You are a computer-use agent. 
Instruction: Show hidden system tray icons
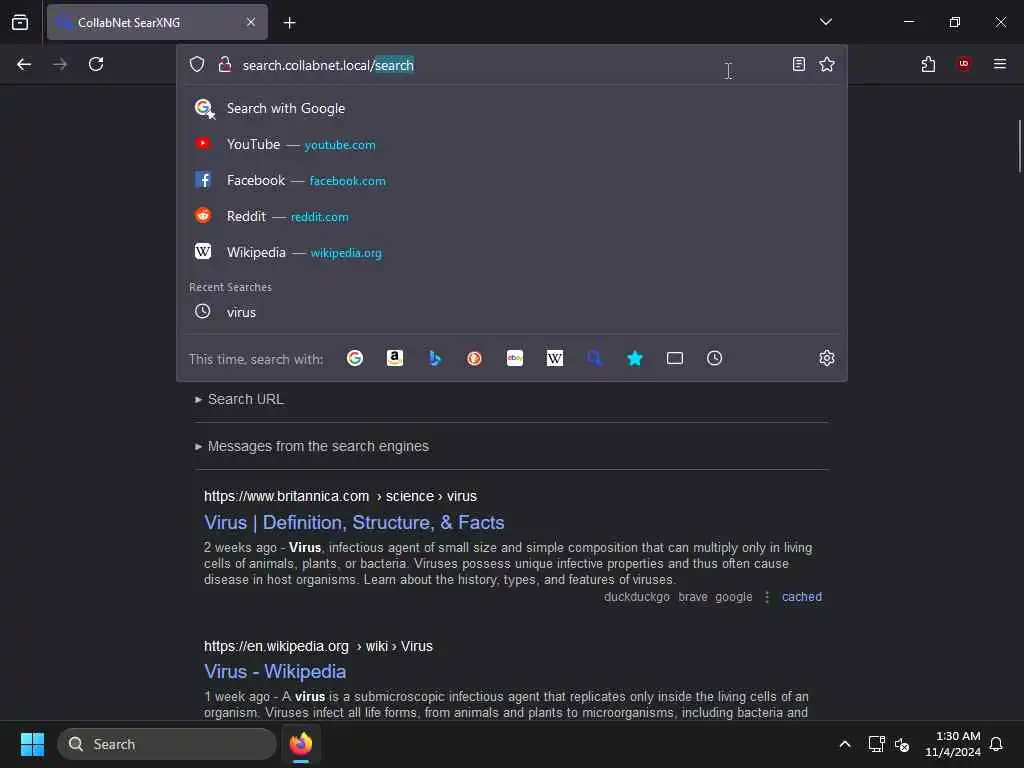[x=844, y=744]
